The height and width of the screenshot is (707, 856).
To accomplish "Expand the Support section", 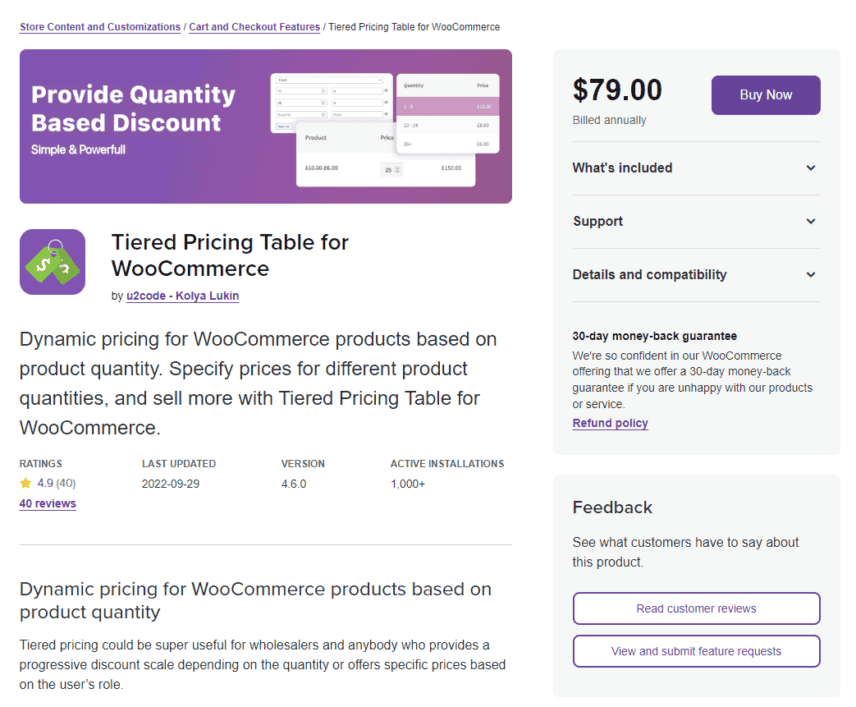I will pyautogui.click(x=695, y=221).
